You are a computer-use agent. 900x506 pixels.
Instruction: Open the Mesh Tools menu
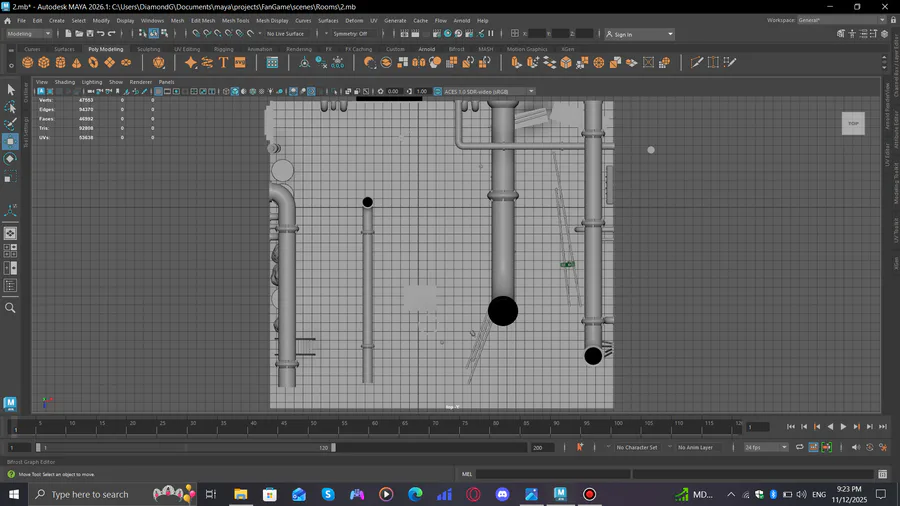coord(235,20)
